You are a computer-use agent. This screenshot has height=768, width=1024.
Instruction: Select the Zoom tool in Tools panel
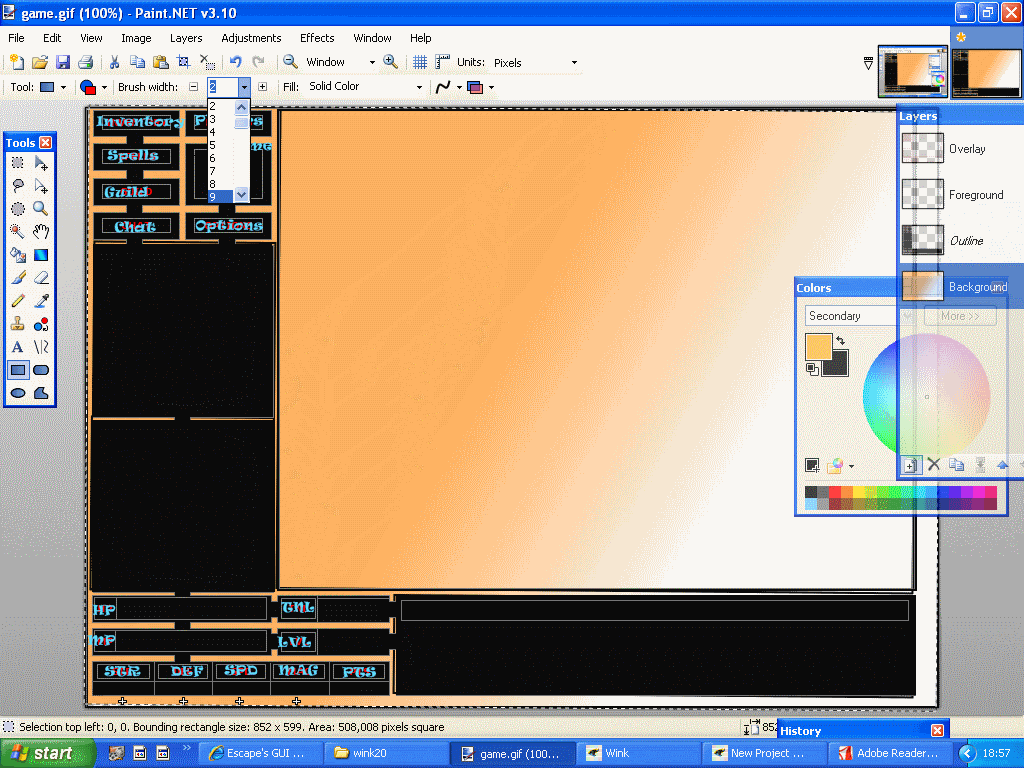coord(41,209)
